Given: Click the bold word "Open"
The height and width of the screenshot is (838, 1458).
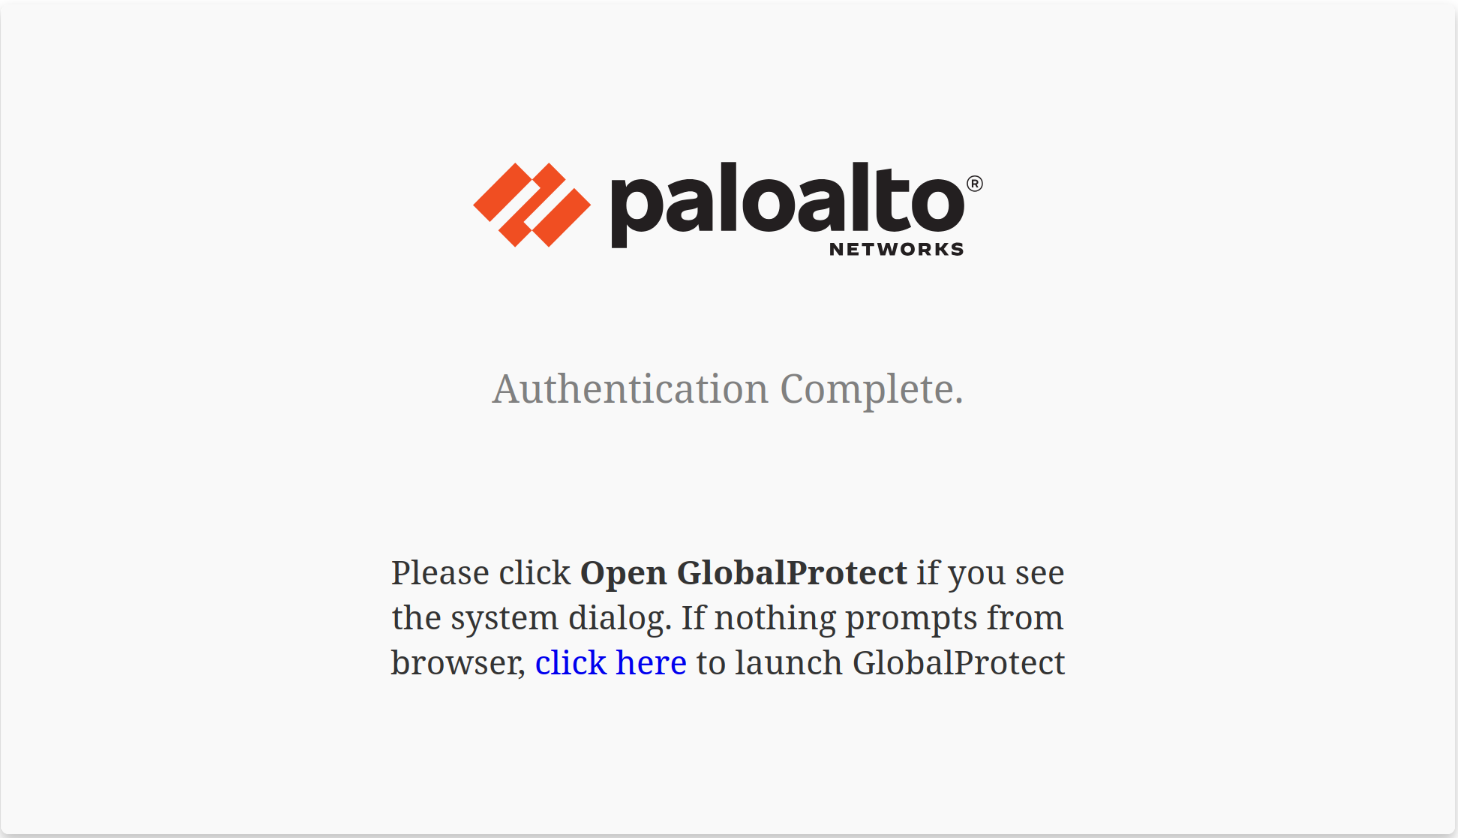Looking at the screenshot, I should point(624,573).
